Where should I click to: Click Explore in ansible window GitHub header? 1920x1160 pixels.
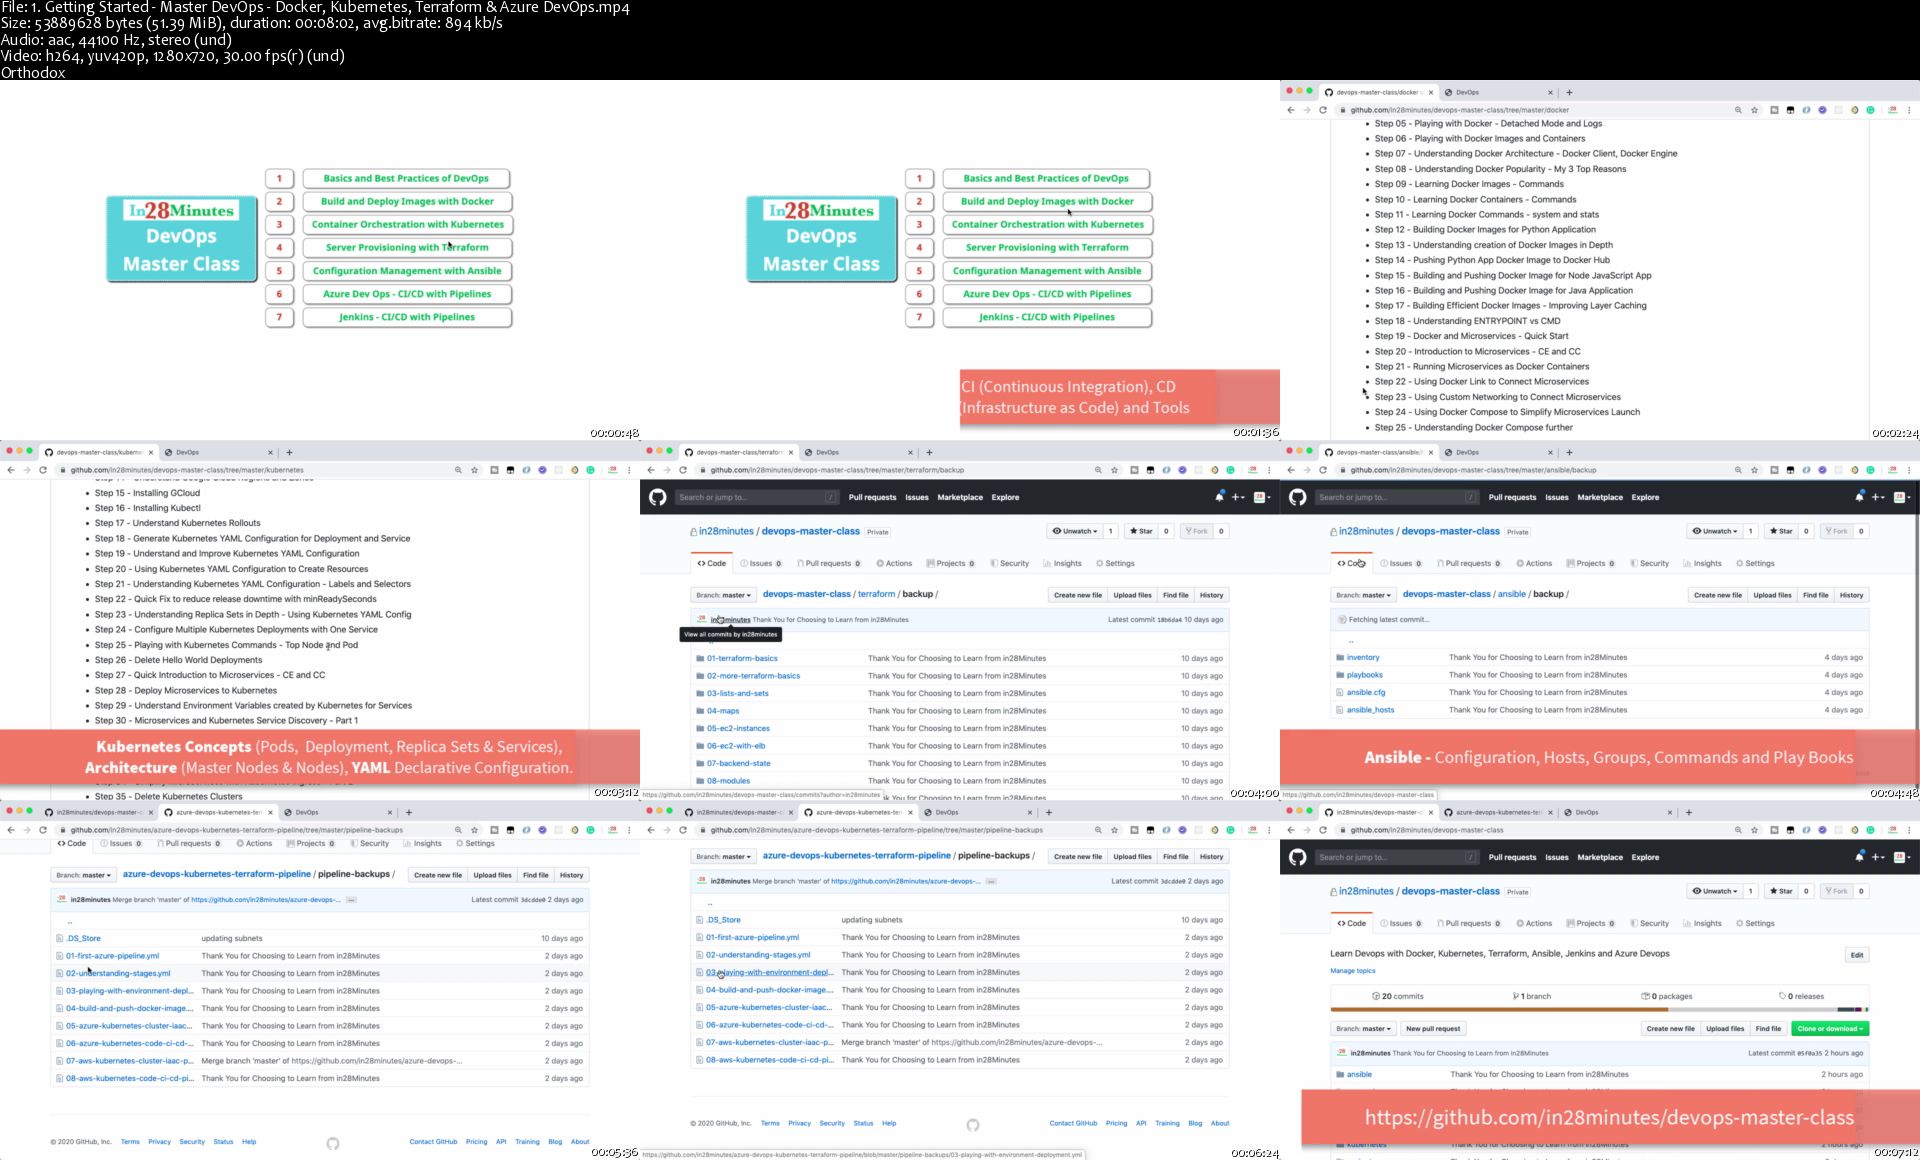tap(1645, 497)
